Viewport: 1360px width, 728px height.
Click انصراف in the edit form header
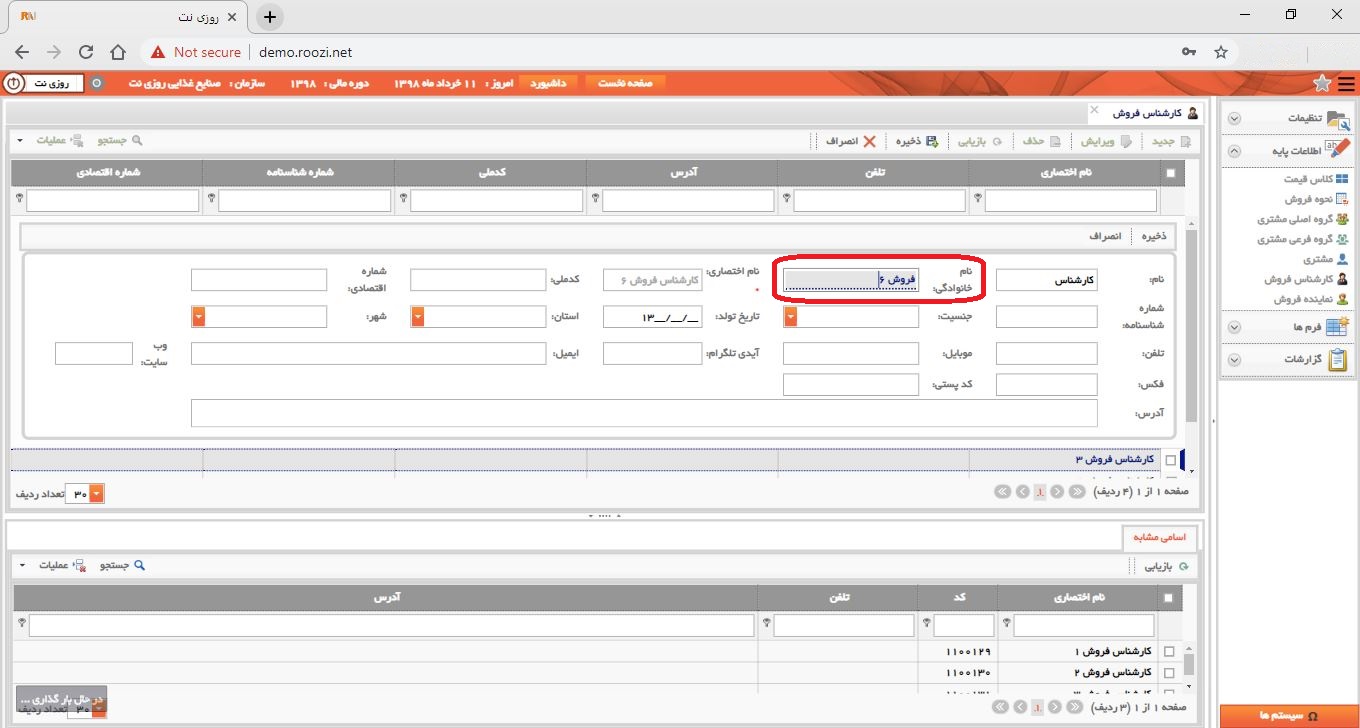1106,237
